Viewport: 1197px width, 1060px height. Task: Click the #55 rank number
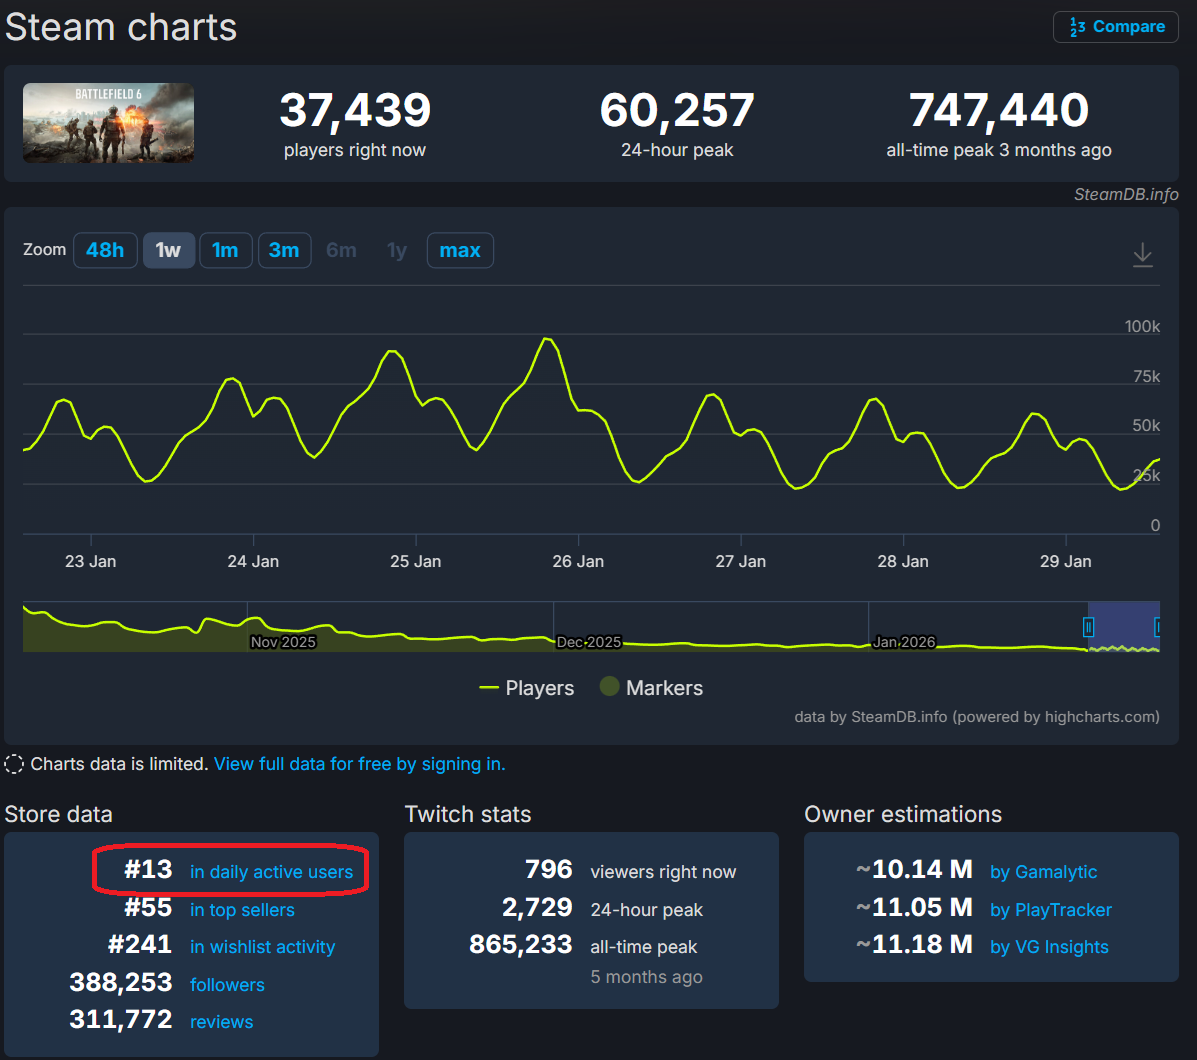tap(148, 907)
